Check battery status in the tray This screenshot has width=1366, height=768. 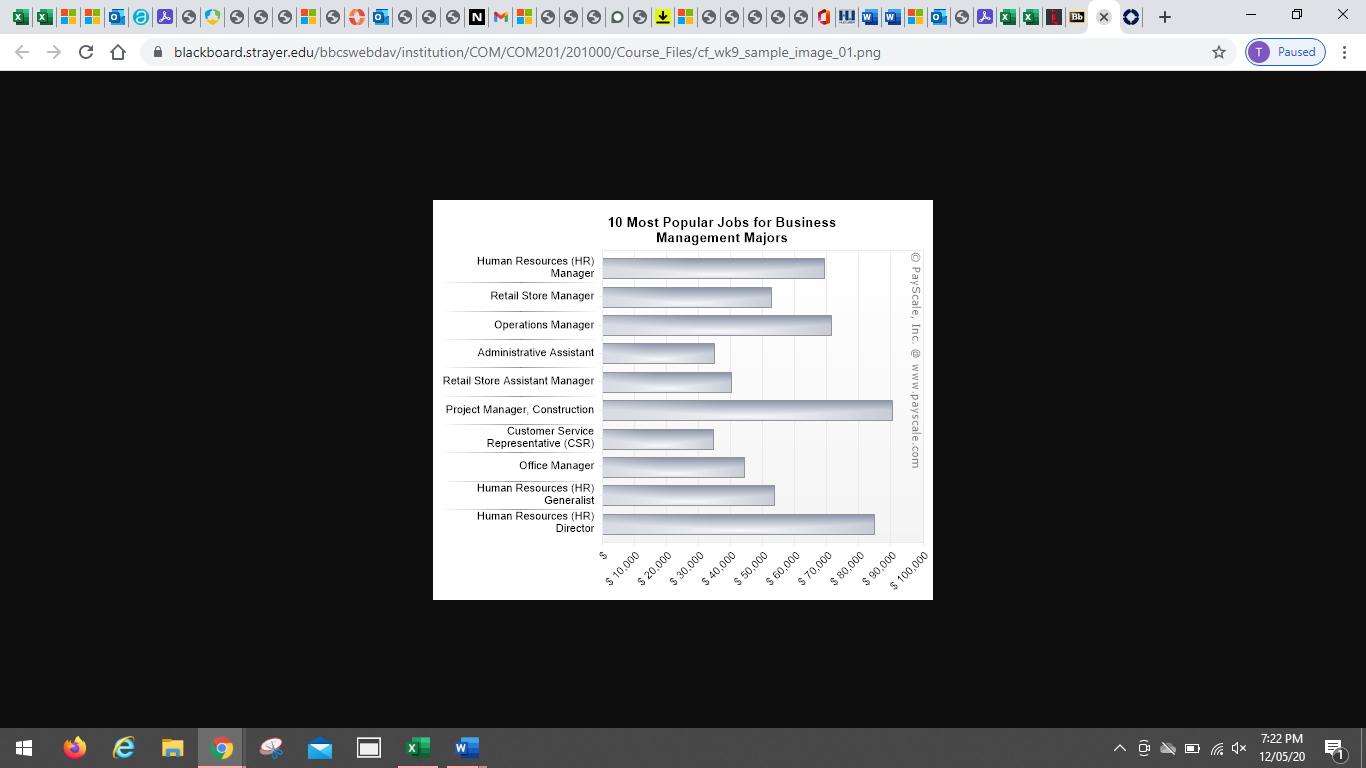(1192, 748)
